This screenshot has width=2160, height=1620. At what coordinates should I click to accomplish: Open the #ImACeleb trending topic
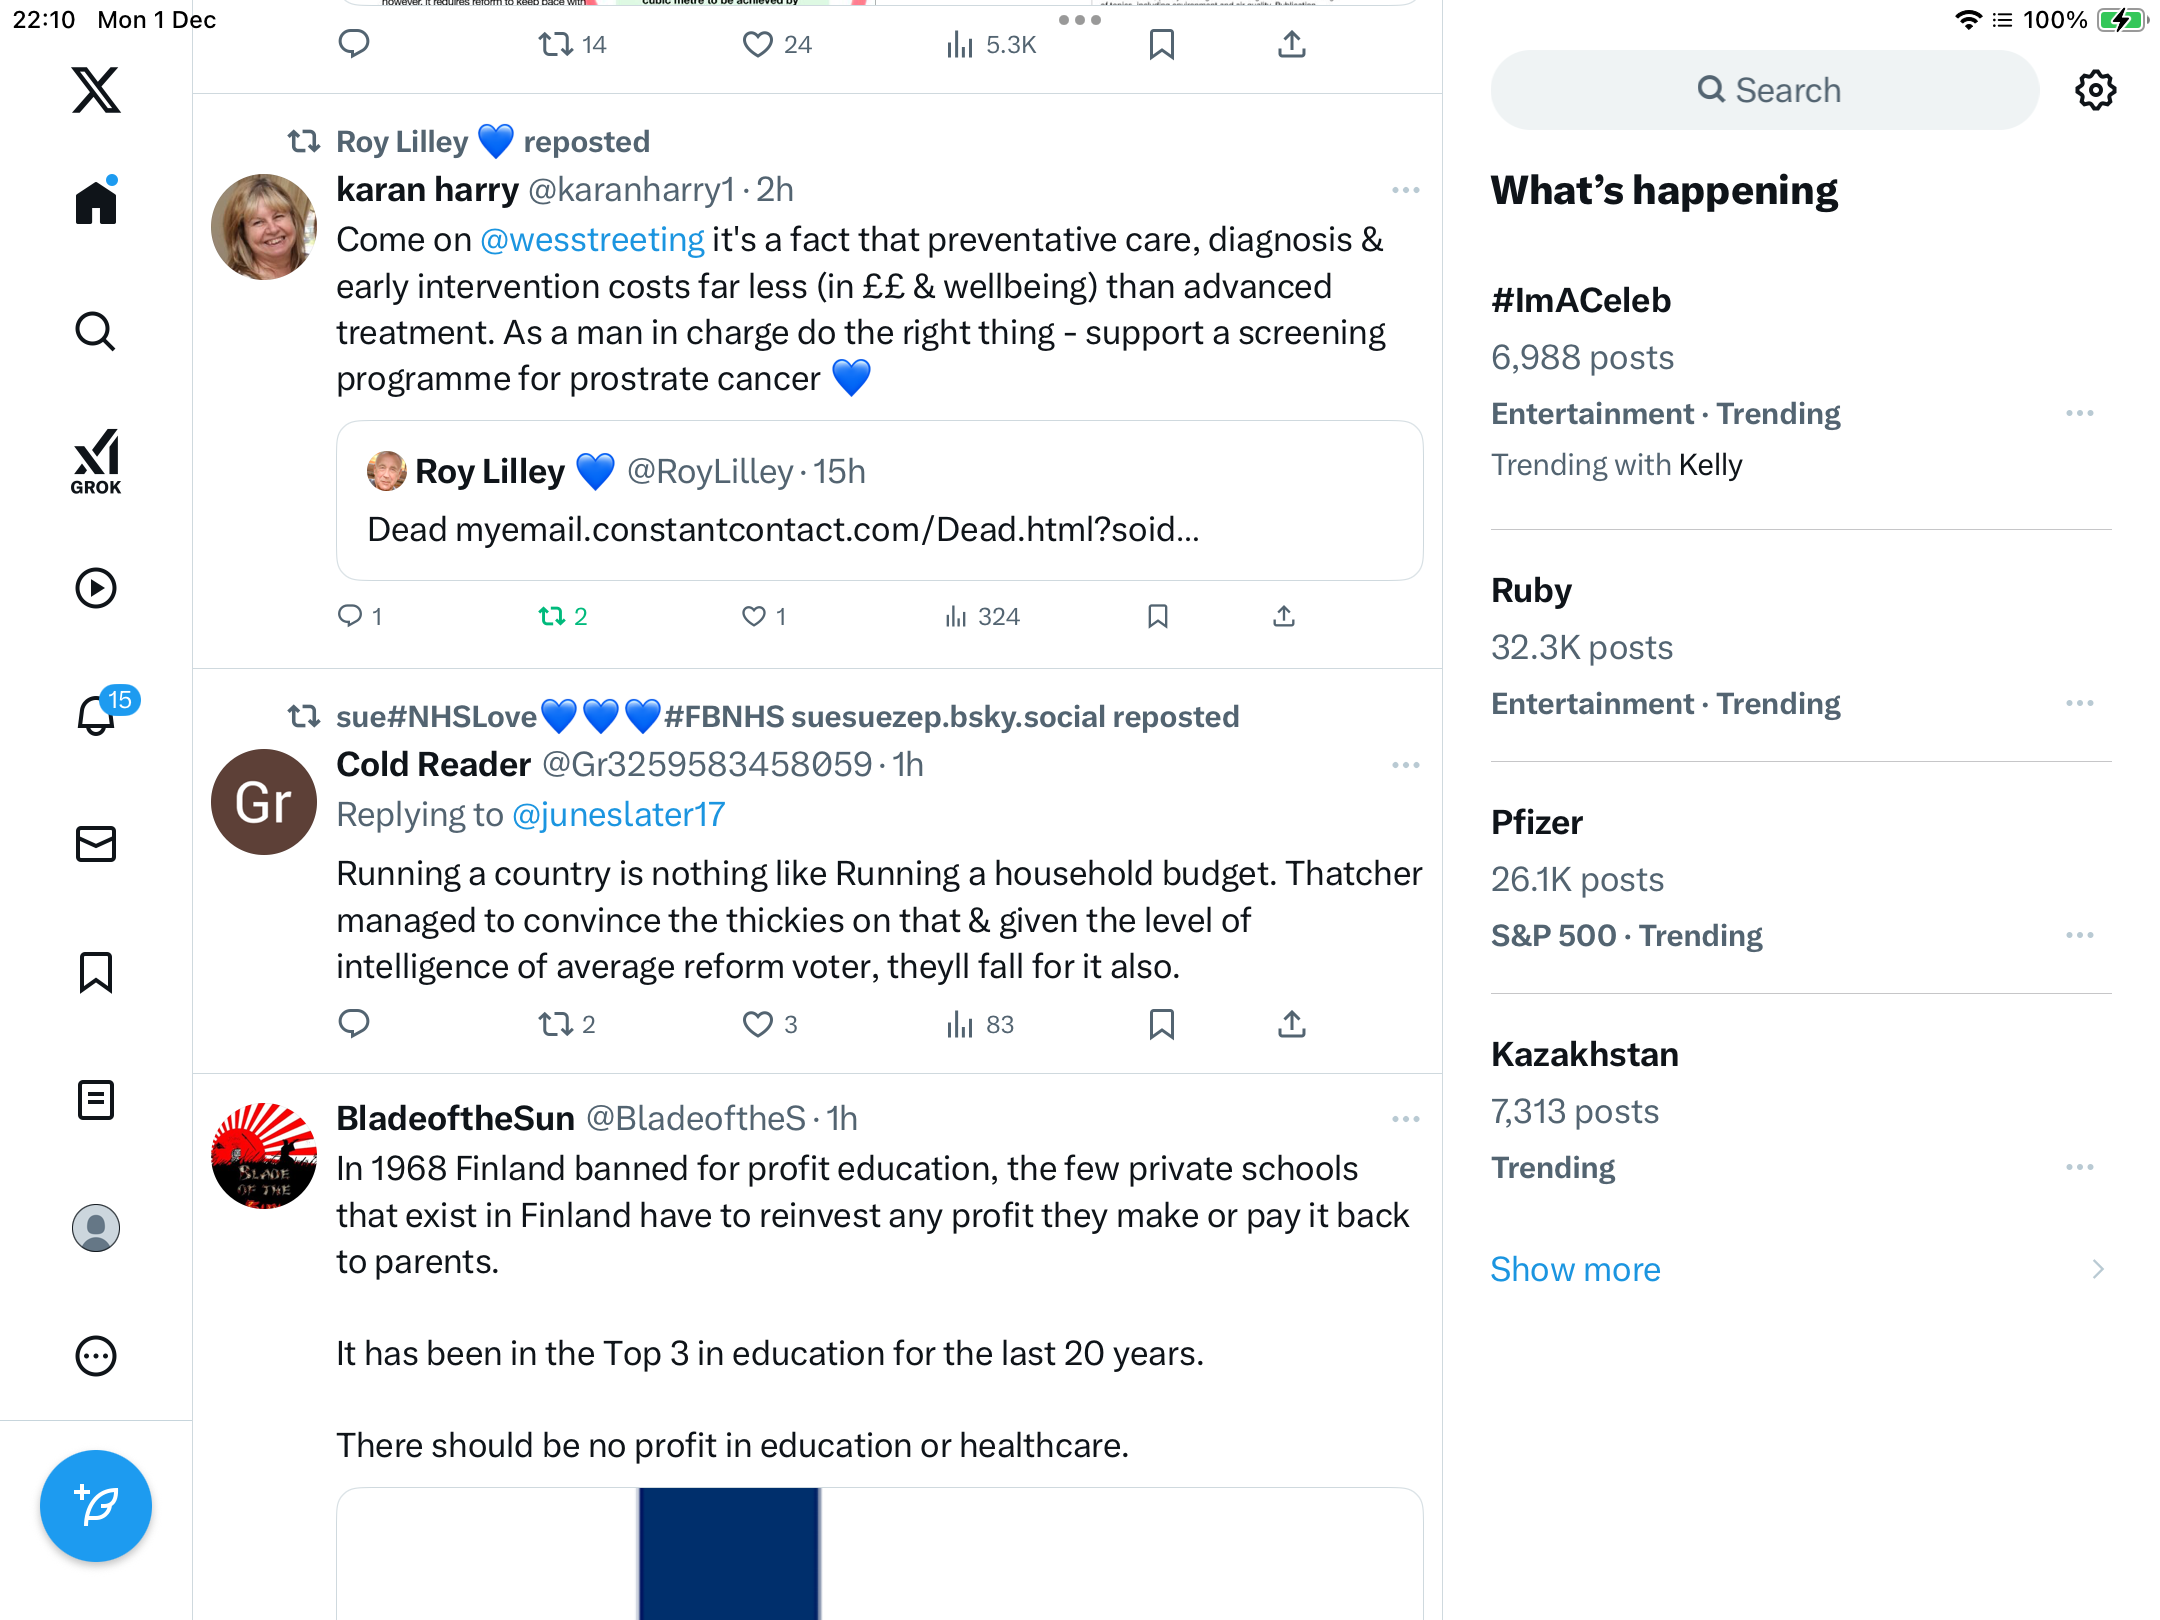1580,300
